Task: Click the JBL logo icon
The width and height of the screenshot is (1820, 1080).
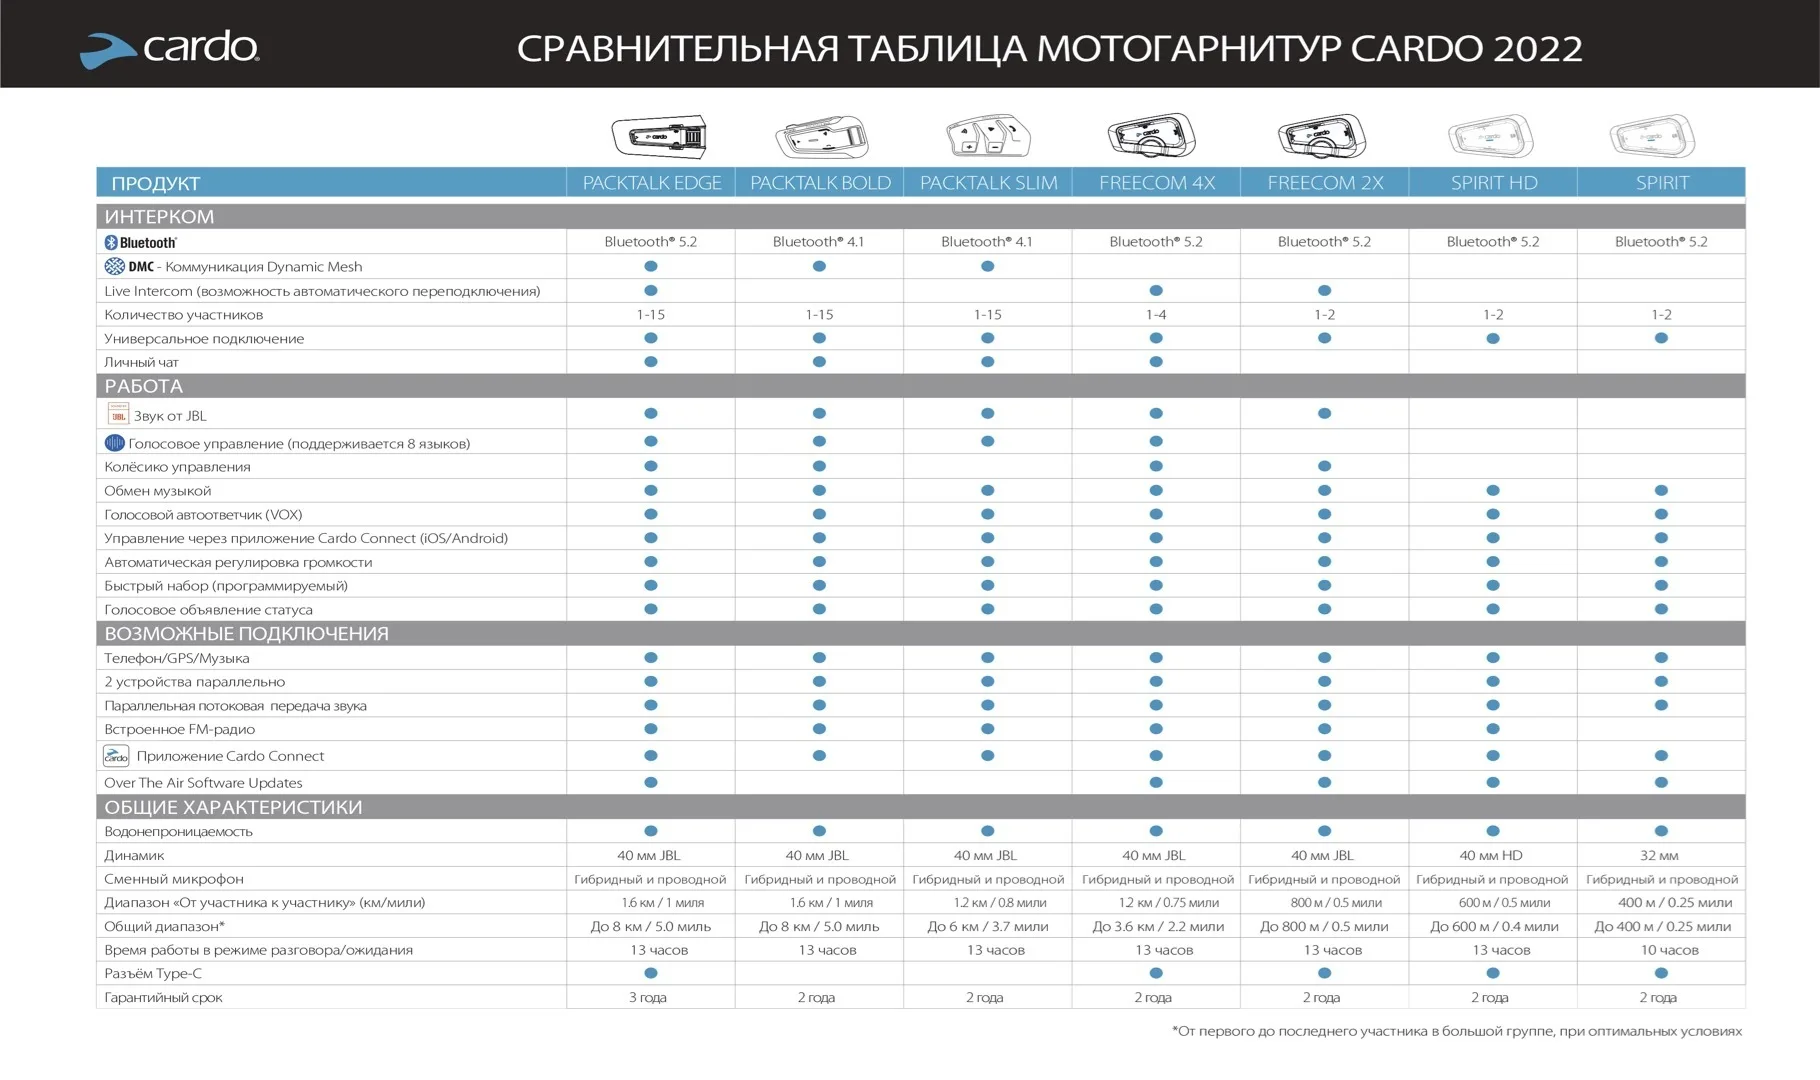Action: click(x=117, y=414)
